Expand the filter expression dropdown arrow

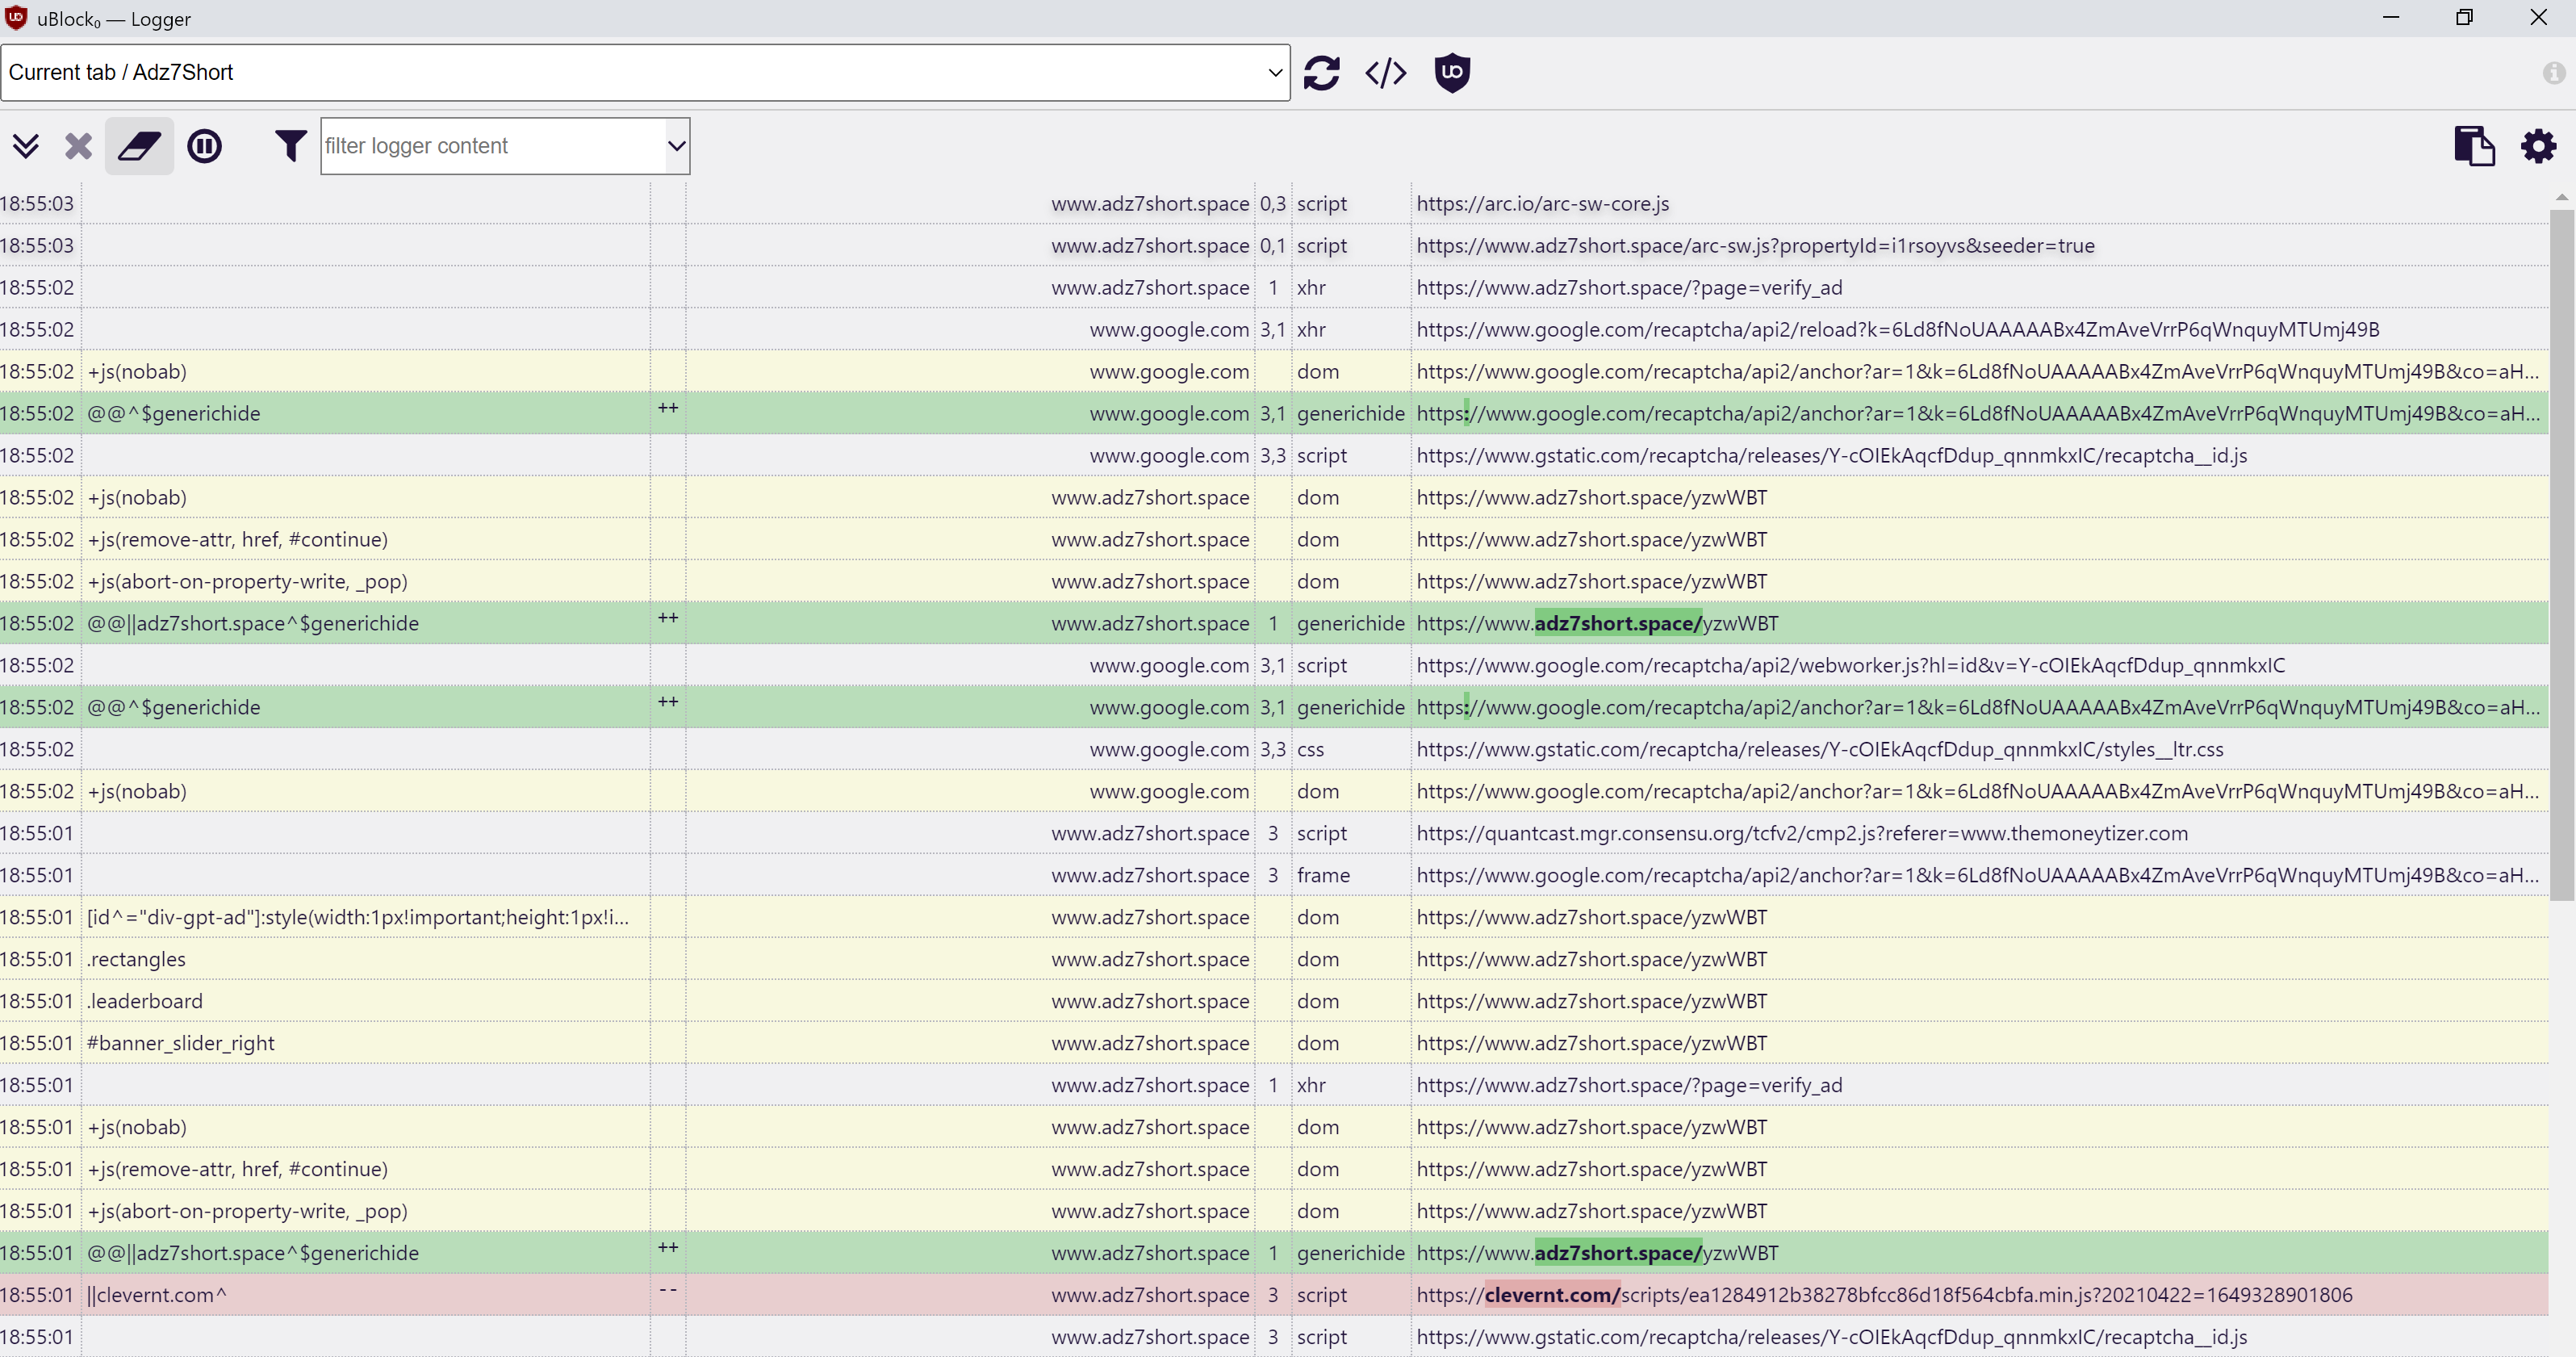click(677, 146)
